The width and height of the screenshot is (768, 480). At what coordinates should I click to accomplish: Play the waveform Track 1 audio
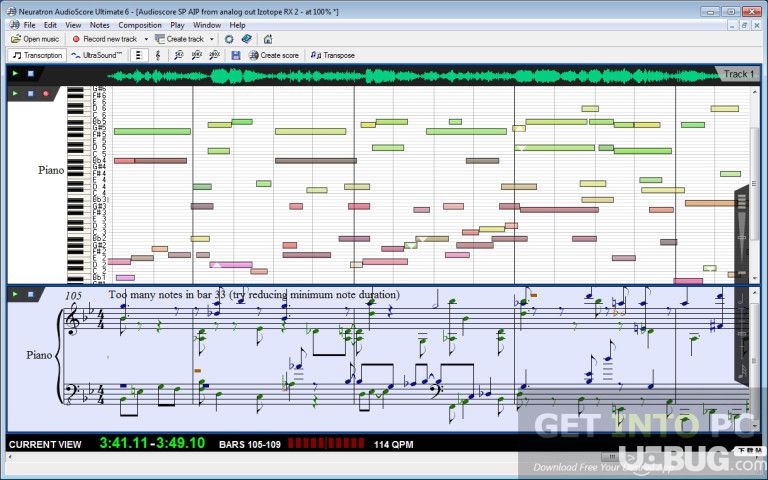(15, 73)
